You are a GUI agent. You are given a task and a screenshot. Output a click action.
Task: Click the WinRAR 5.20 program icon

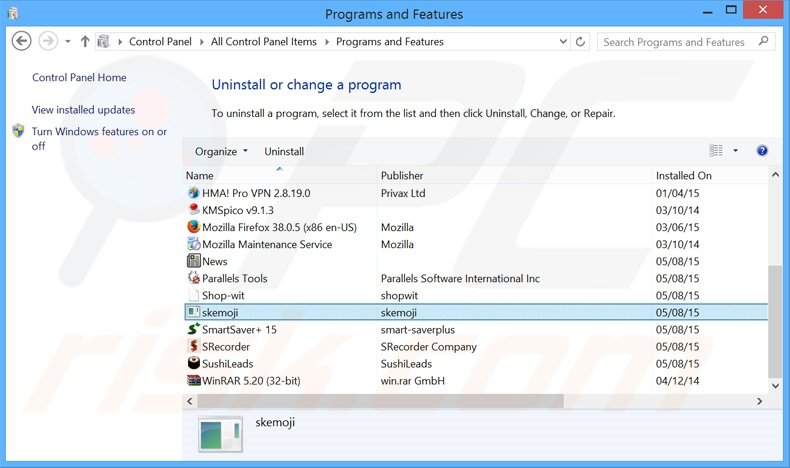194,380
